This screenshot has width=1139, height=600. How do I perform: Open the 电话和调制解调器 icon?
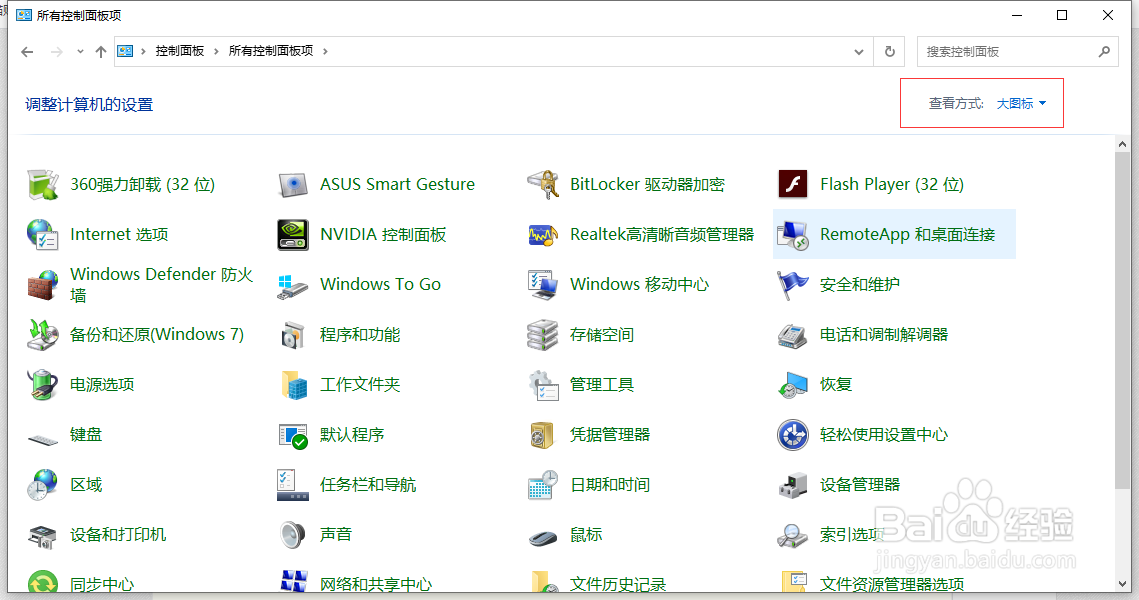point(793,335)
